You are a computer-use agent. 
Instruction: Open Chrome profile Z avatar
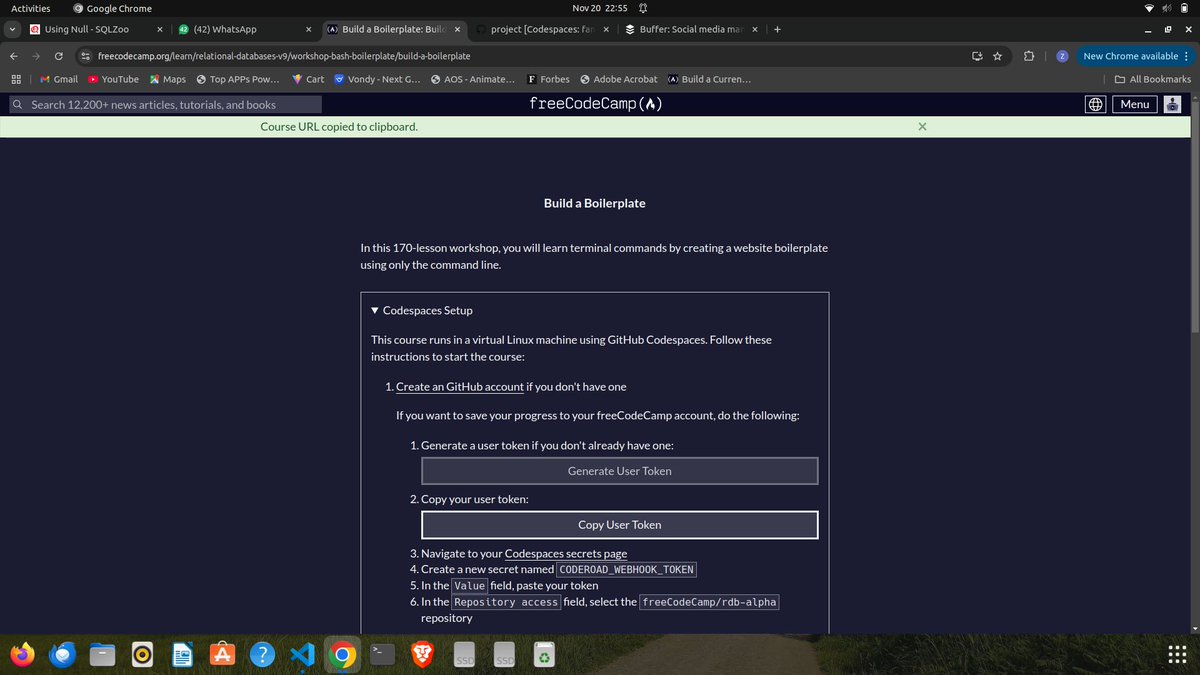point(1062,56)
